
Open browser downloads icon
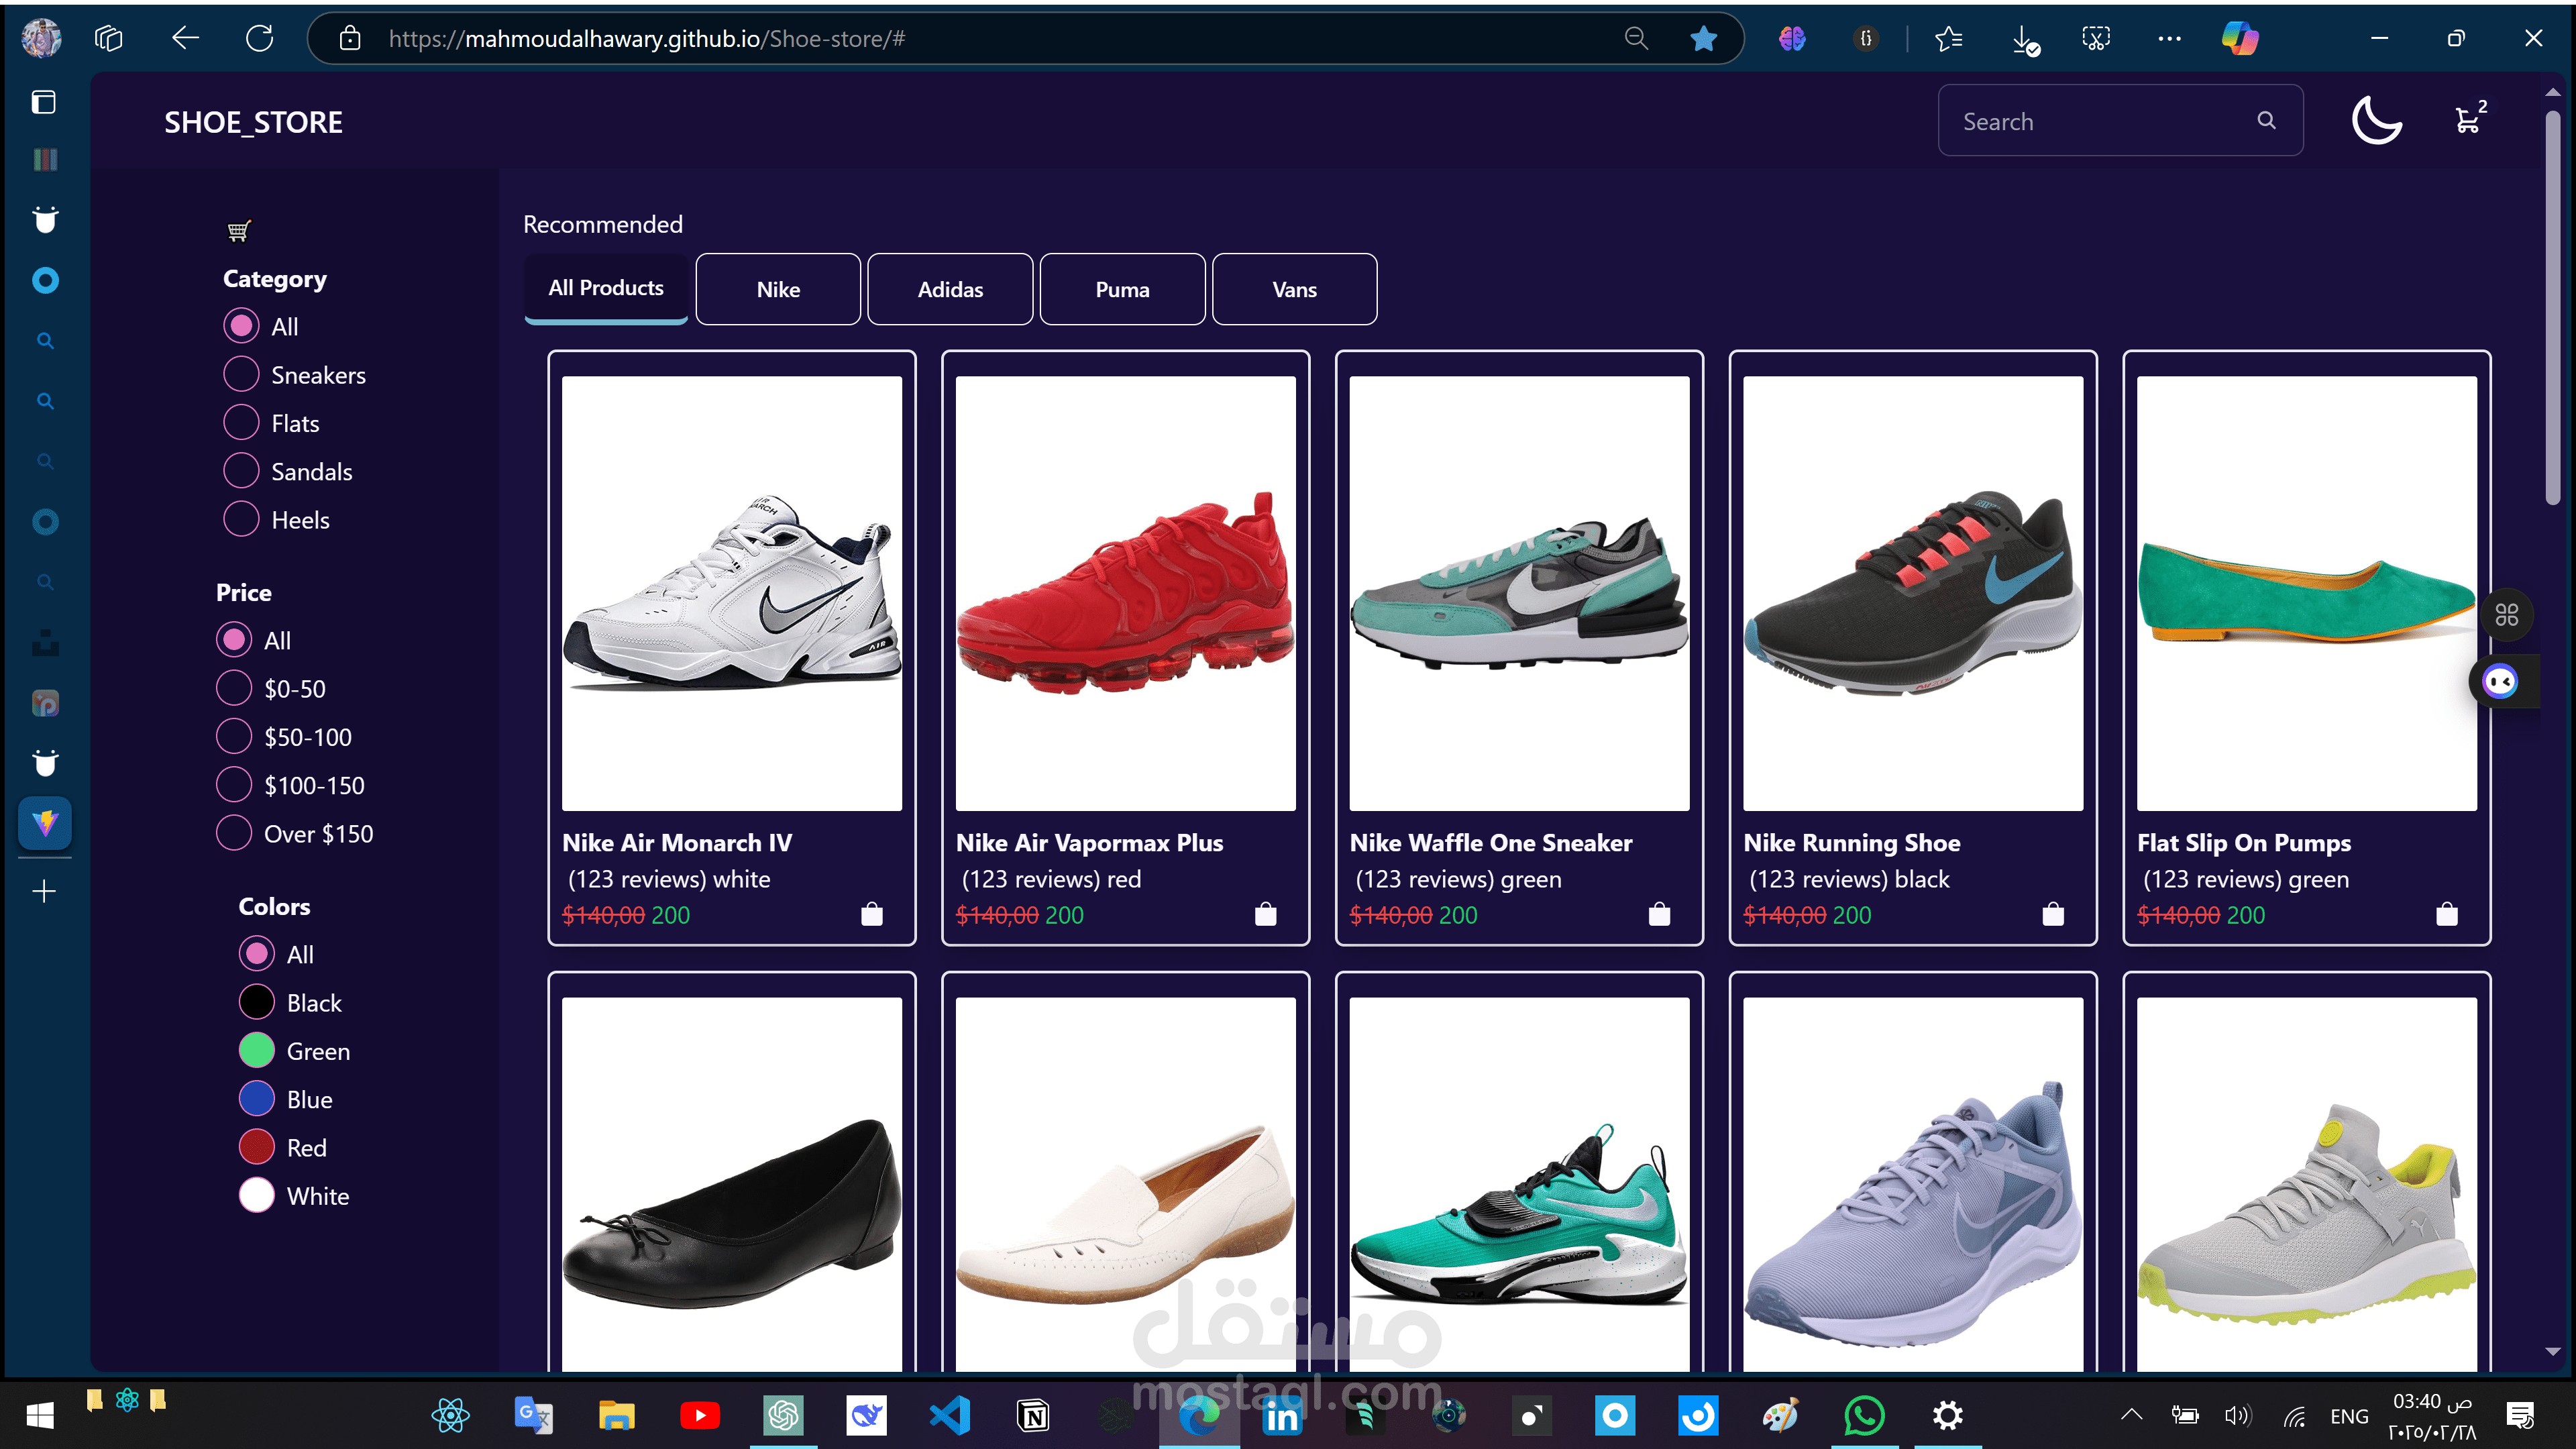[x=2025, y=39]
